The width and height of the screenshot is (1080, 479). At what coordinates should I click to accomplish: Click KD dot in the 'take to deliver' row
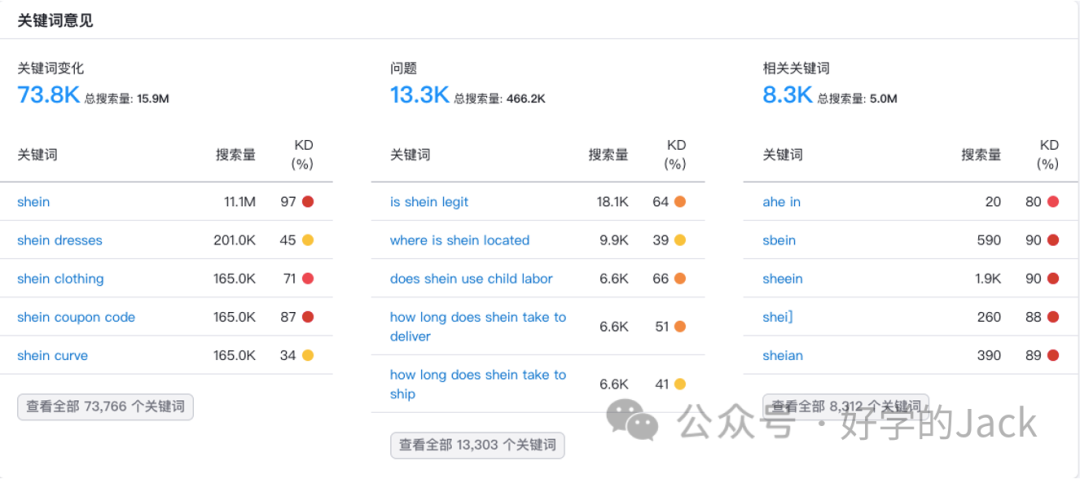point(680,327)
